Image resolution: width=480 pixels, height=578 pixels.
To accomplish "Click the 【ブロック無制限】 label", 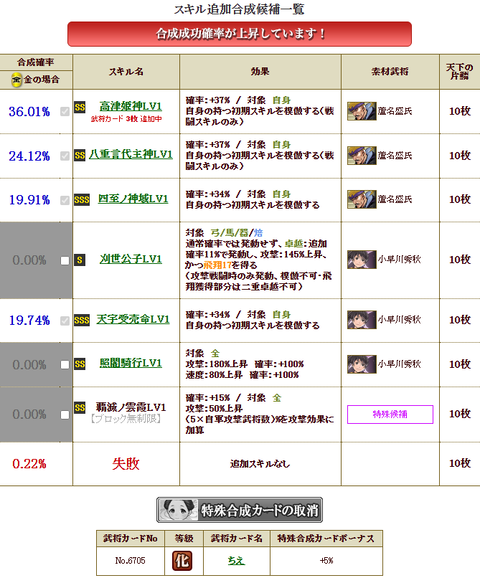I will [126, 419].
